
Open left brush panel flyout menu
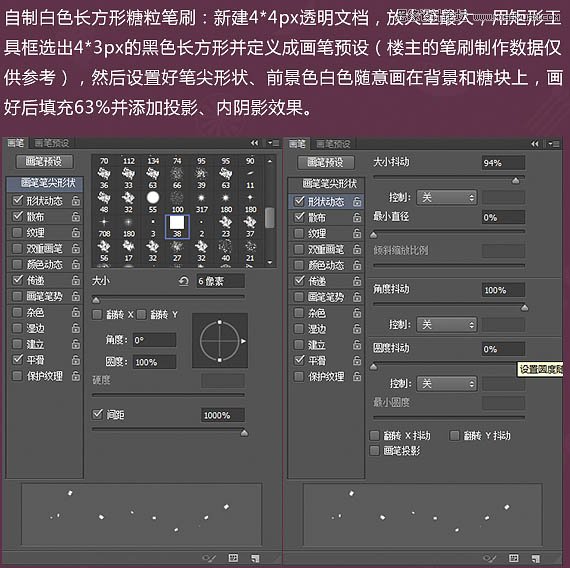pos(273,143)
